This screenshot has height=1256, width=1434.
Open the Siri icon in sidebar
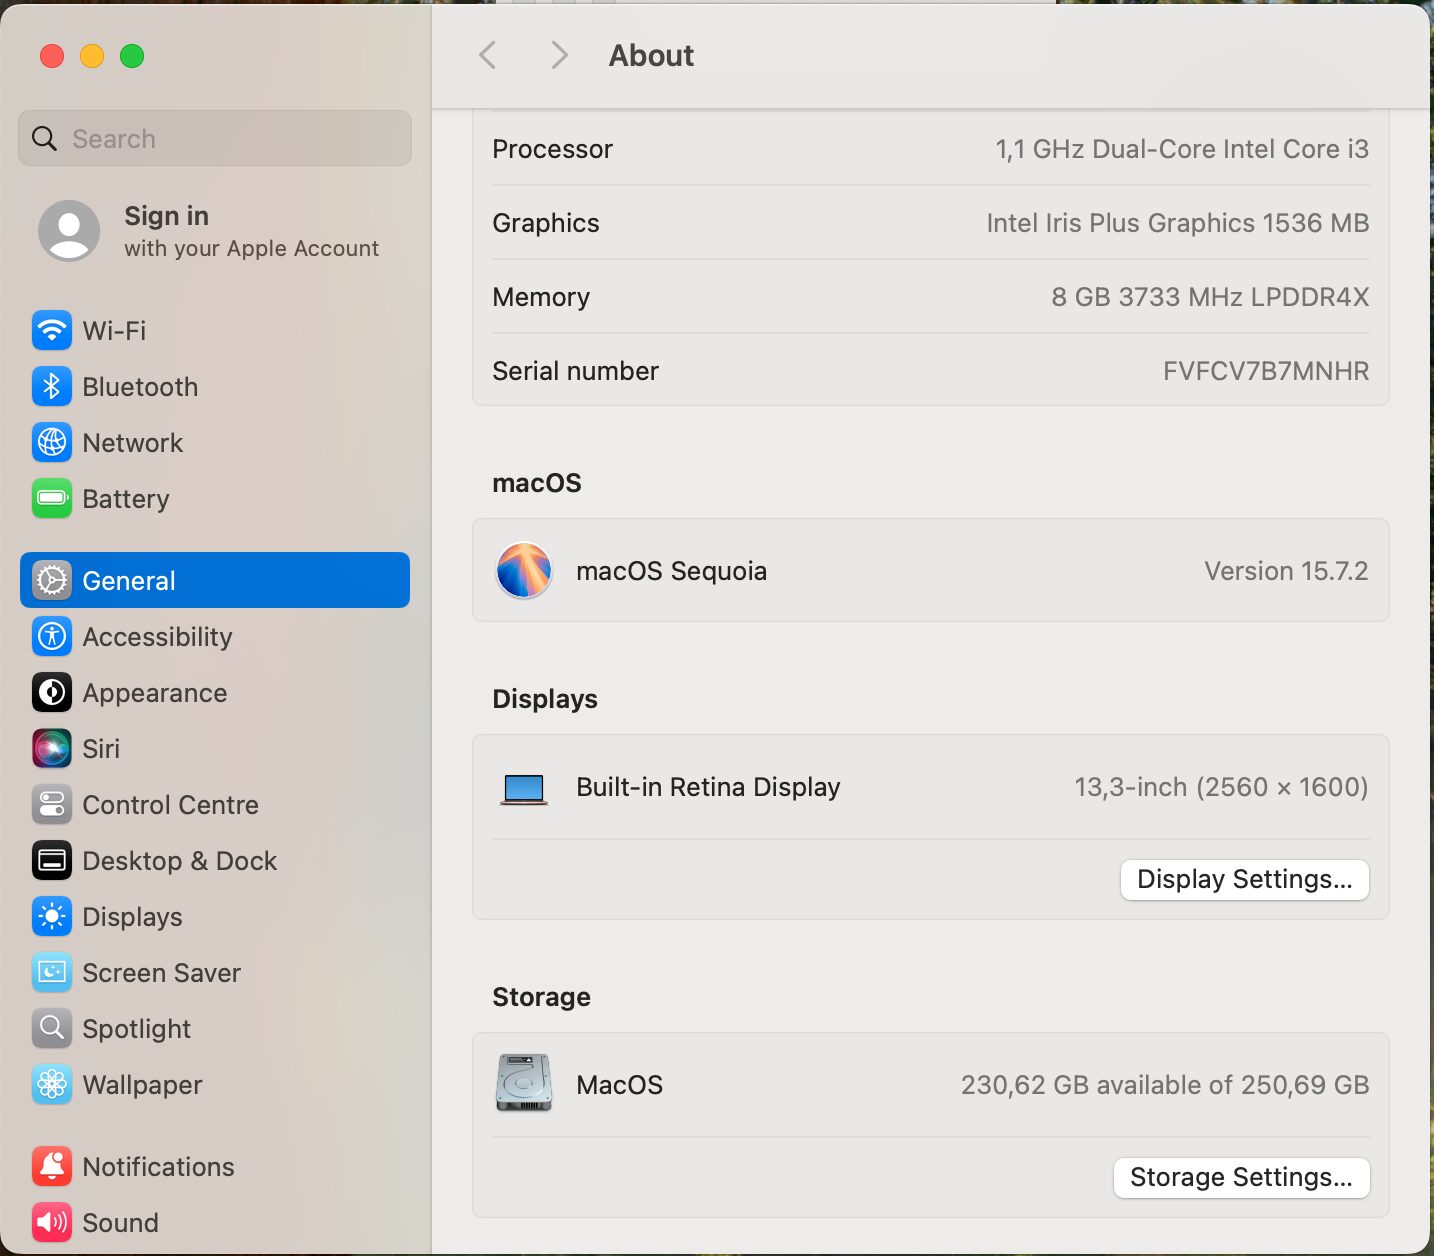[x=52, y=748]
